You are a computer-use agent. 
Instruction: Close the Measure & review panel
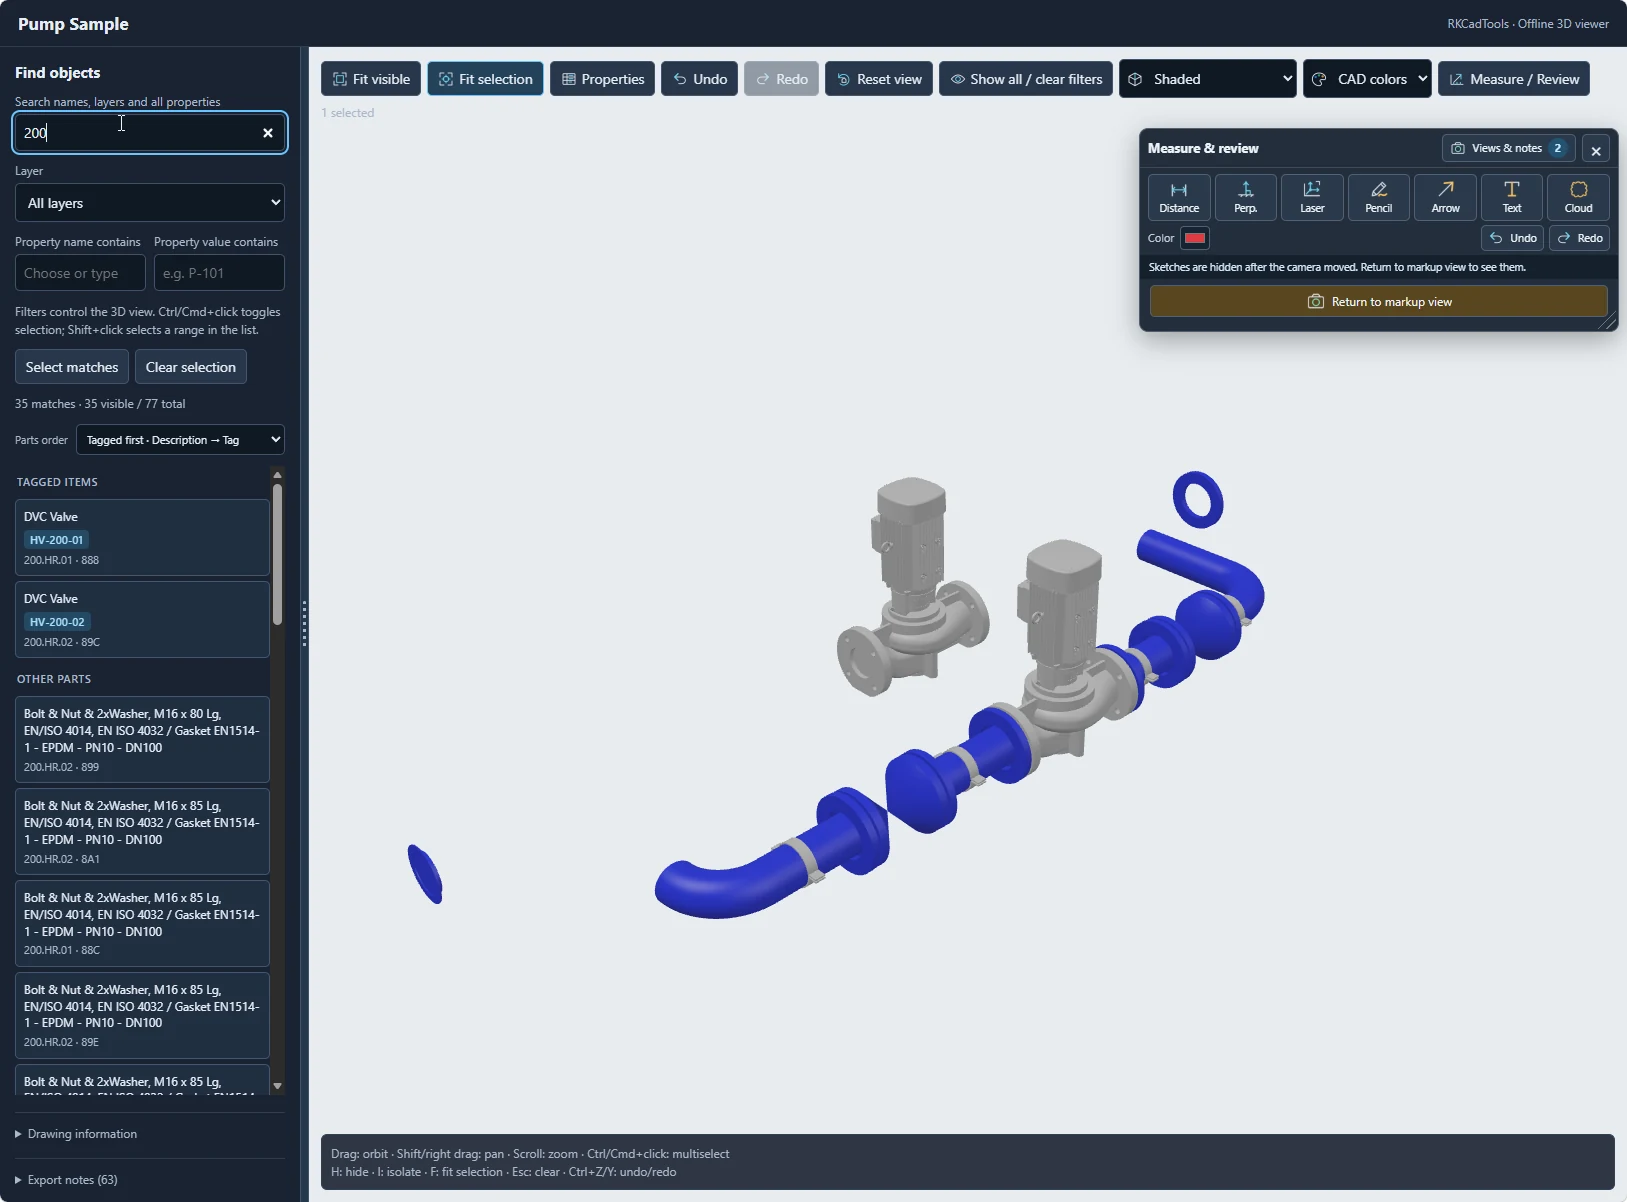[x=1596, y=150]
